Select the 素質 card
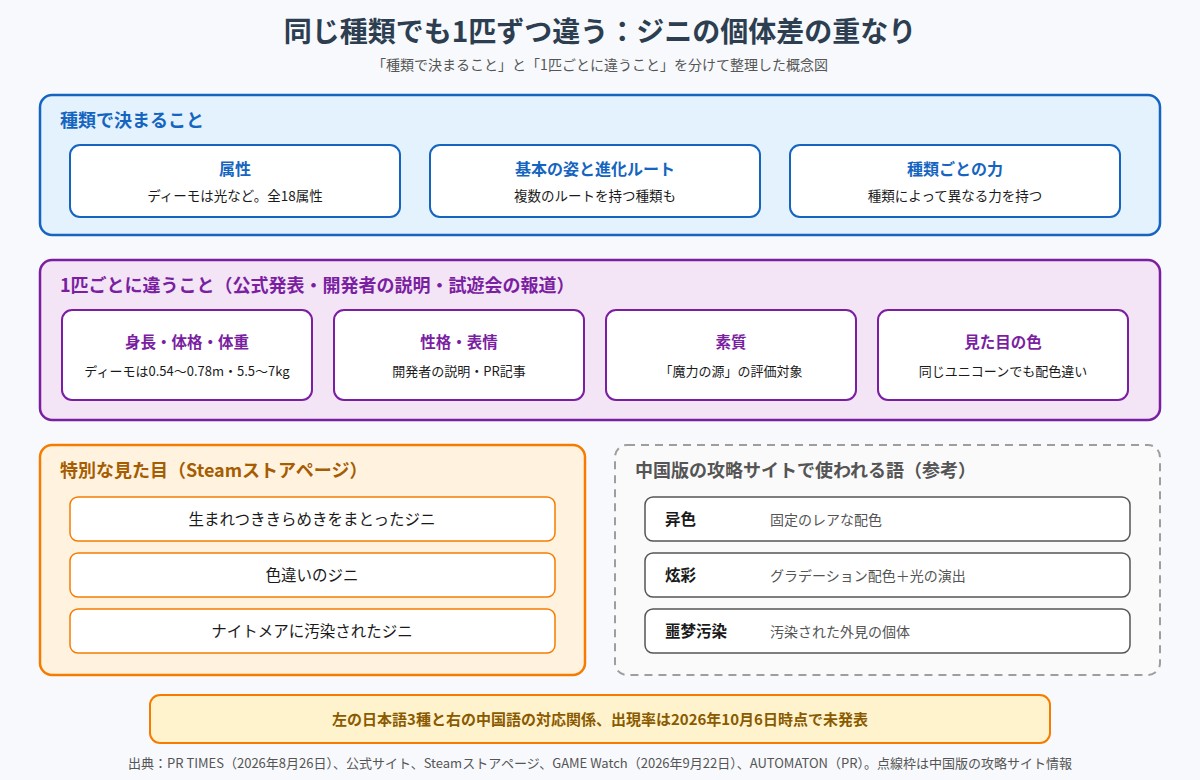Image resolution: width=1200 pixels, height=780 pixels. pos(731,355)
